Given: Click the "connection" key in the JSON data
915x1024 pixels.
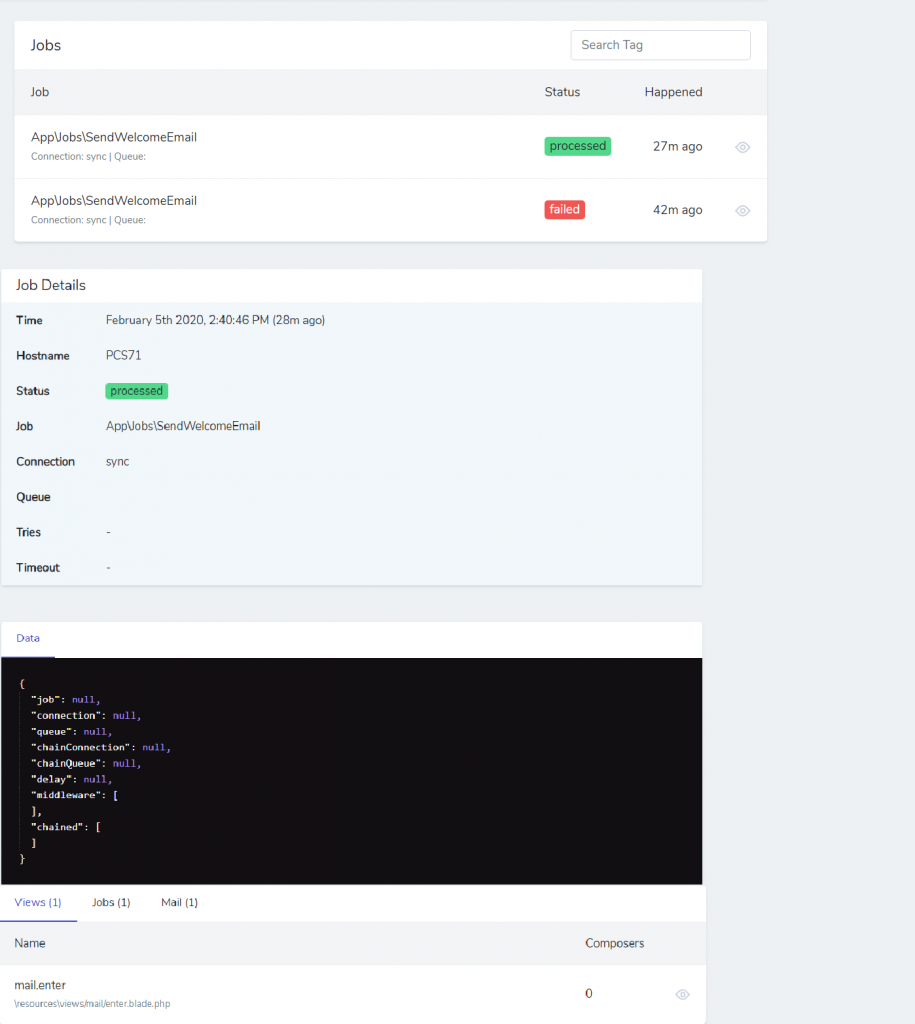Looking at the screenshot, I should point(67,715).
